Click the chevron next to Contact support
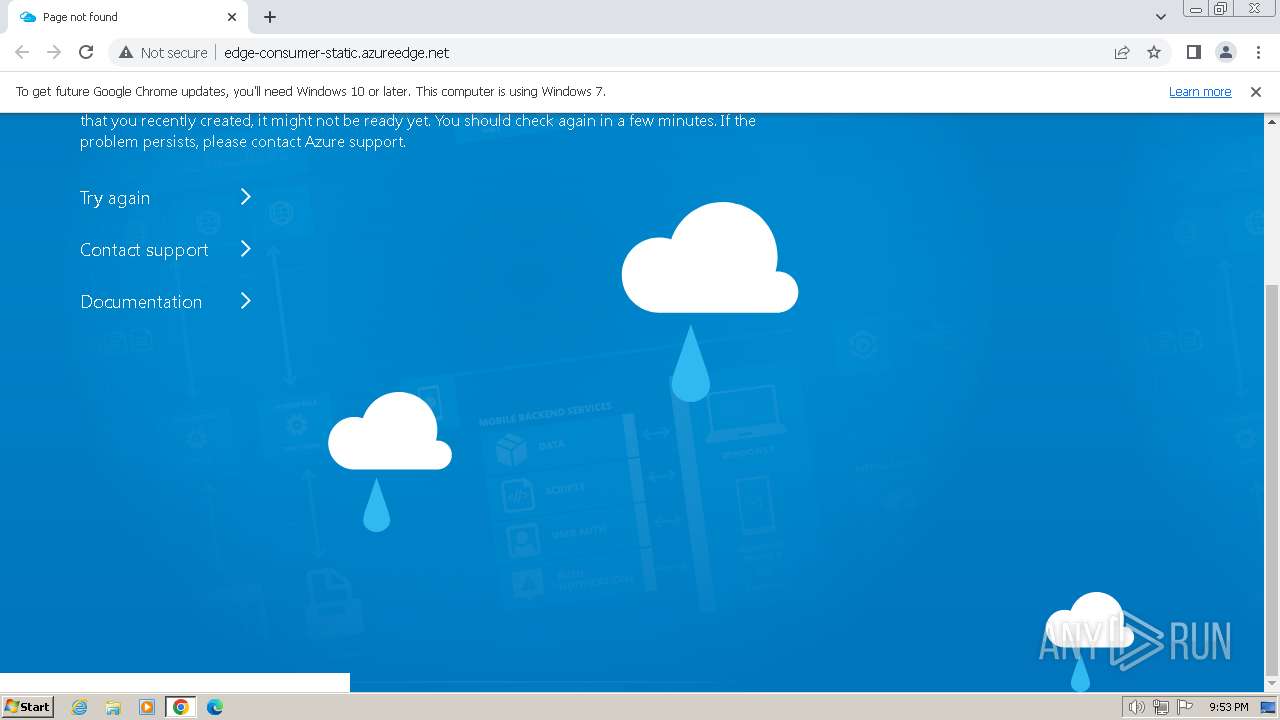The height and width of the screenshot is (720, 1280). 246,249
